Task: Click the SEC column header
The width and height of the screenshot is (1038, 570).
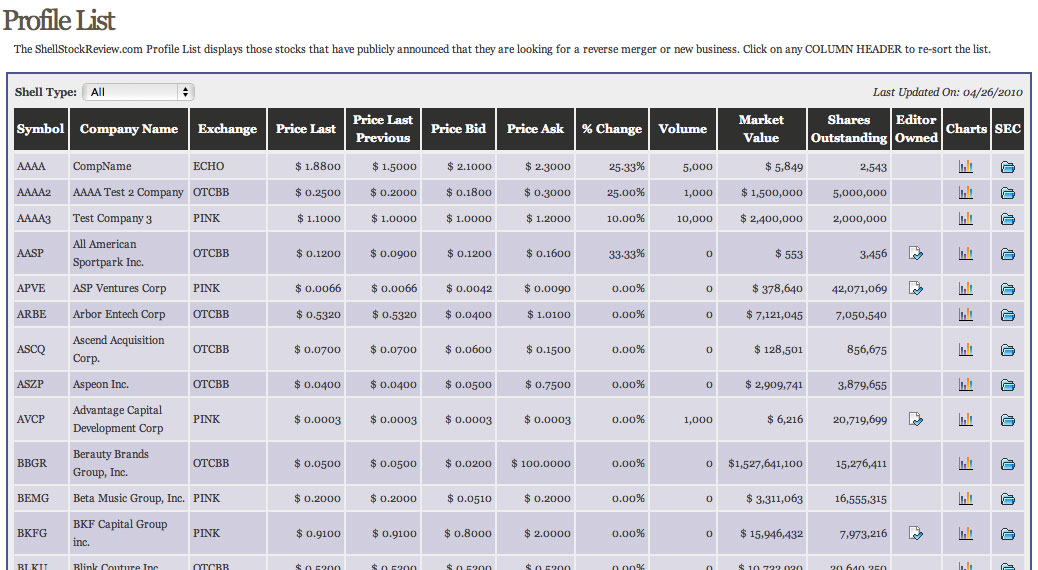Action: [1008, 129]
